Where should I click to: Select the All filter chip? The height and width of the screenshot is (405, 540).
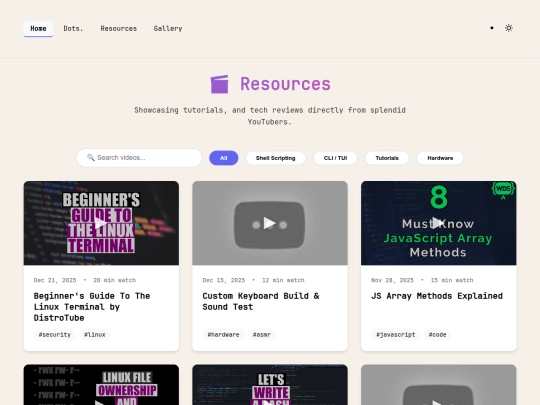pyautogui.click(x=224, y=158)
